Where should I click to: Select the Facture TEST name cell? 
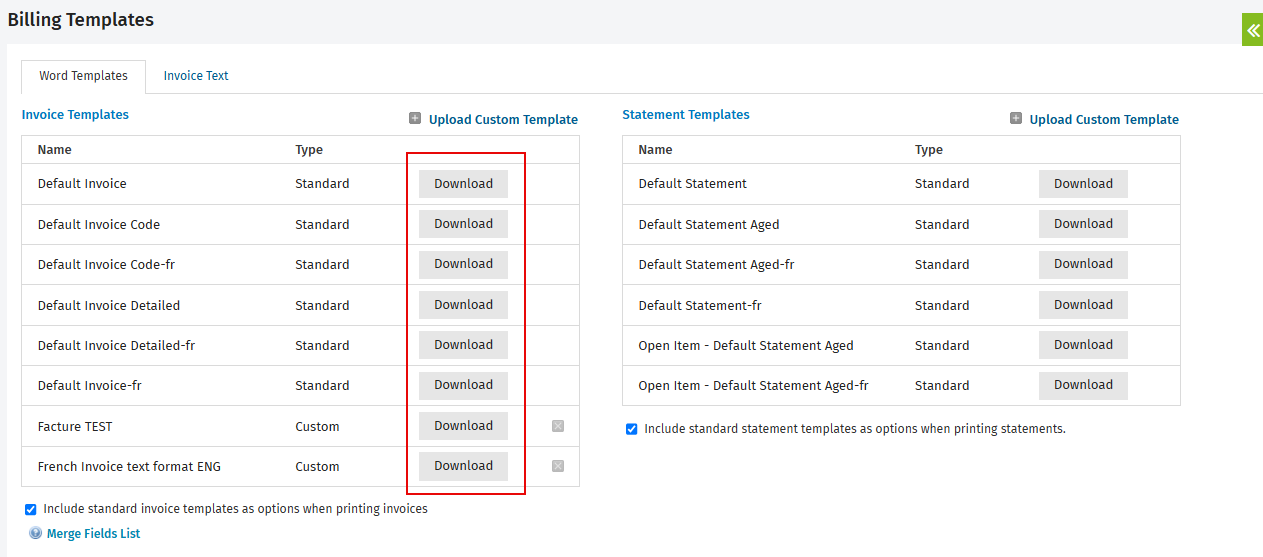click(75, 427)
